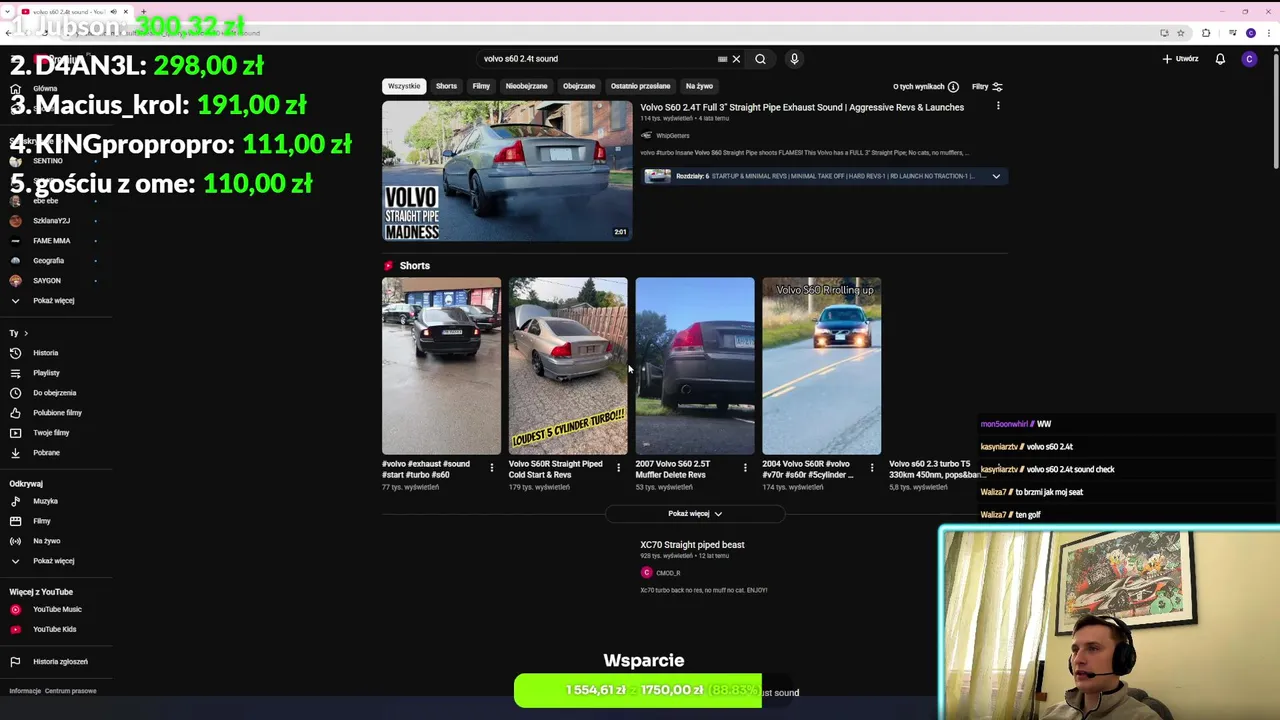Click the magnifier search button
Screen dimensions: 1280x720
pos(760,59)
